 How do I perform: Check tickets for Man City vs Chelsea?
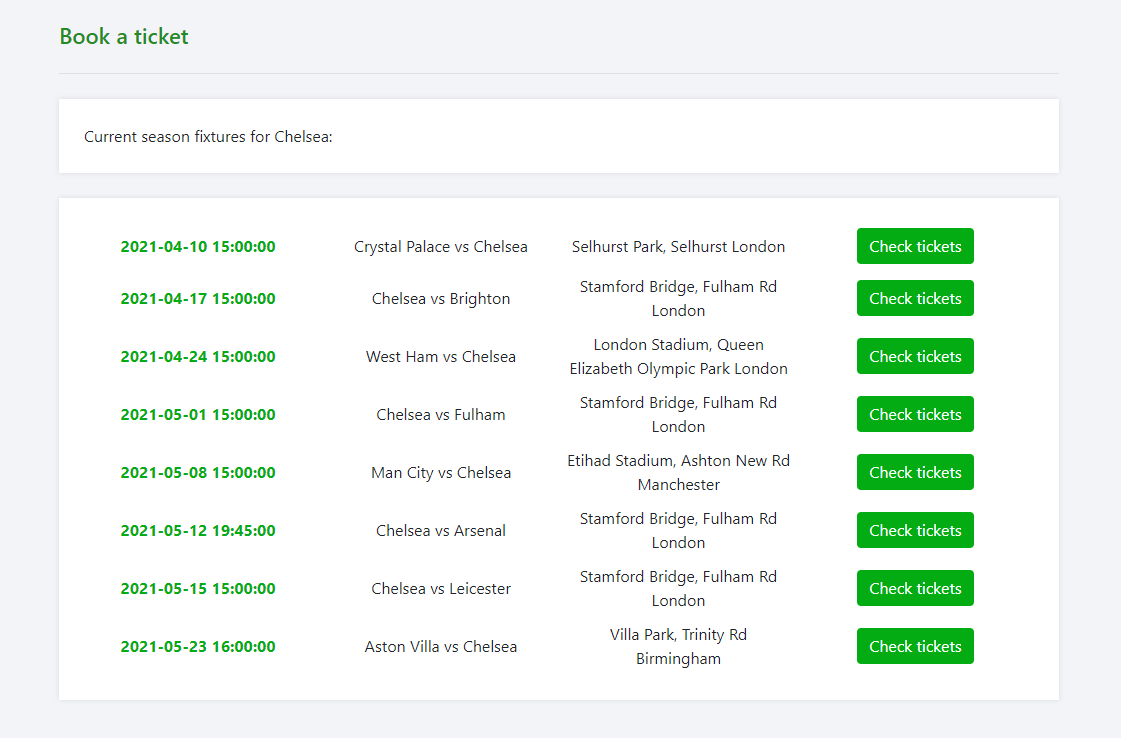pos(914,472)
